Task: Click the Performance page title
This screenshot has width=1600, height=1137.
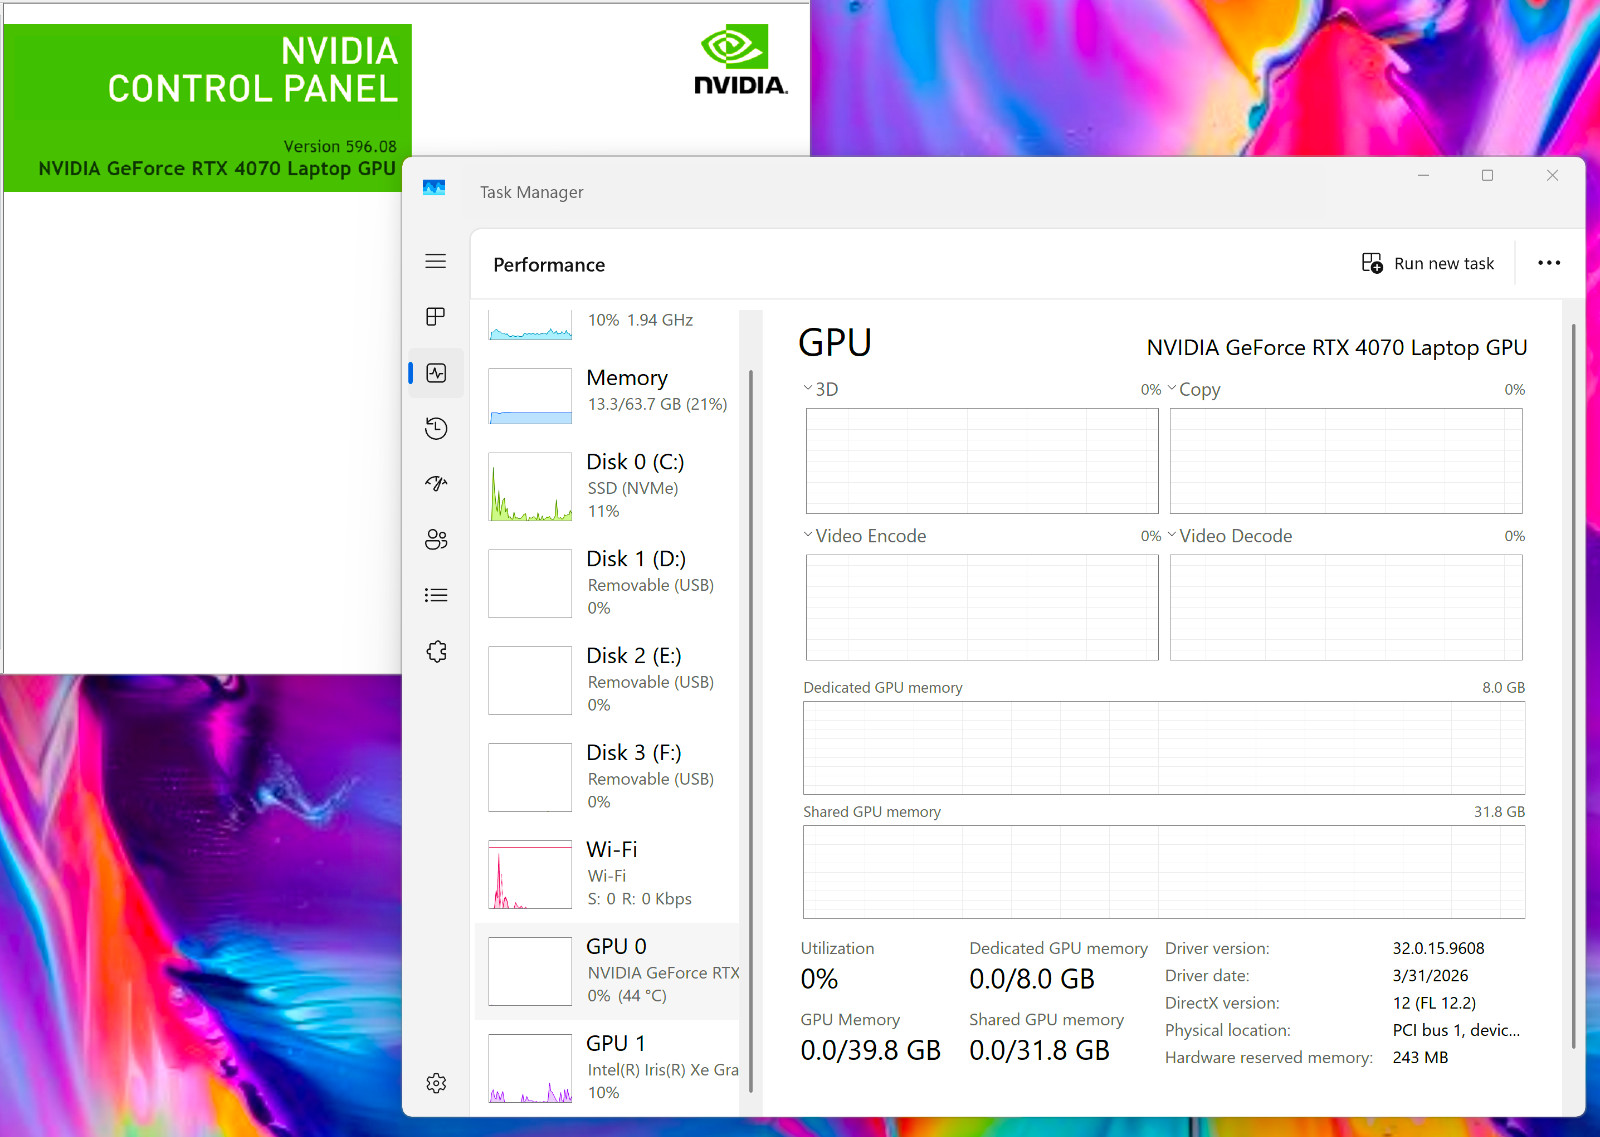Action: coord(549,265)
